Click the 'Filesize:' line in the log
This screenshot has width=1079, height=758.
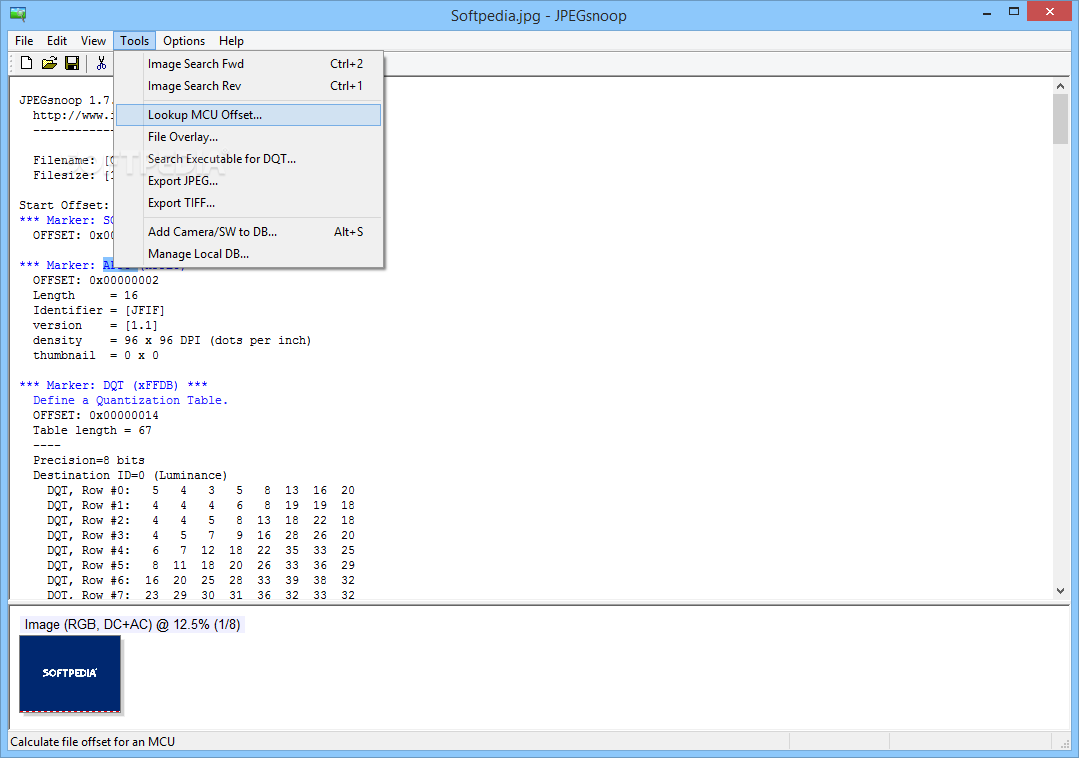pos(73,175)
